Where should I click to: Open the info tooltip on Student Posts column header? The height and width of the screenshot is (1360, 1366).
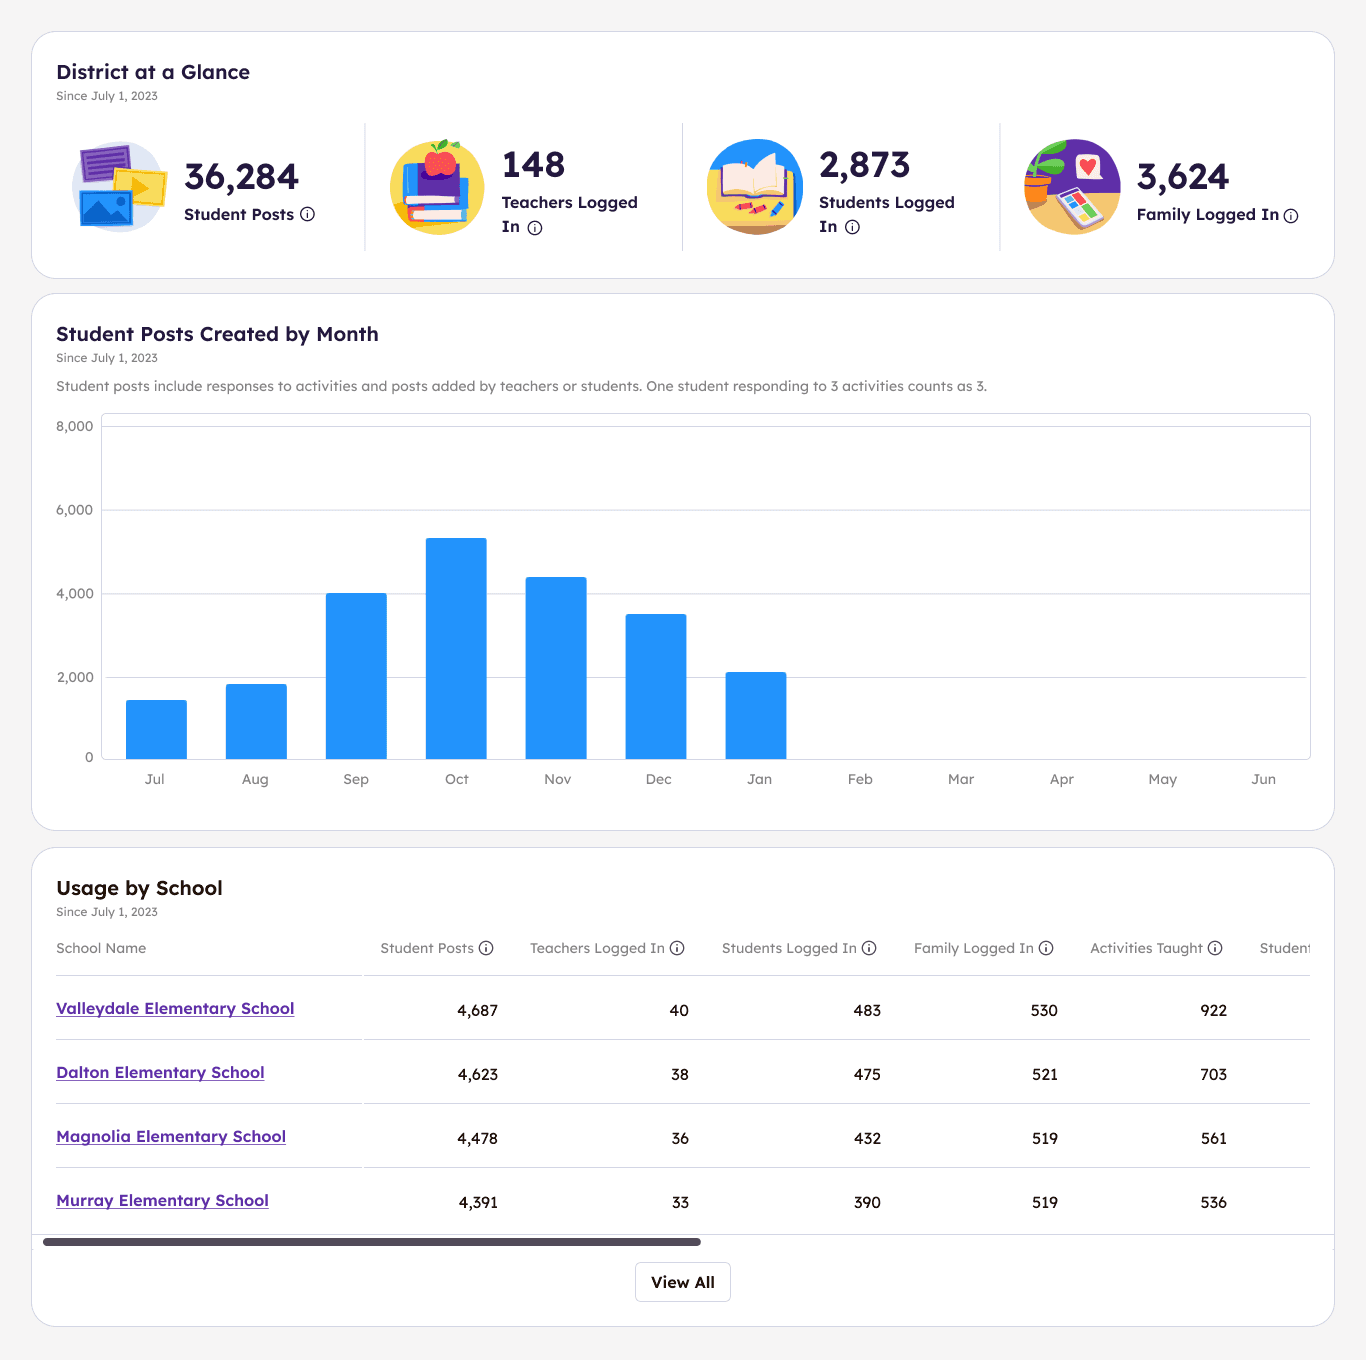click(487, 948)
